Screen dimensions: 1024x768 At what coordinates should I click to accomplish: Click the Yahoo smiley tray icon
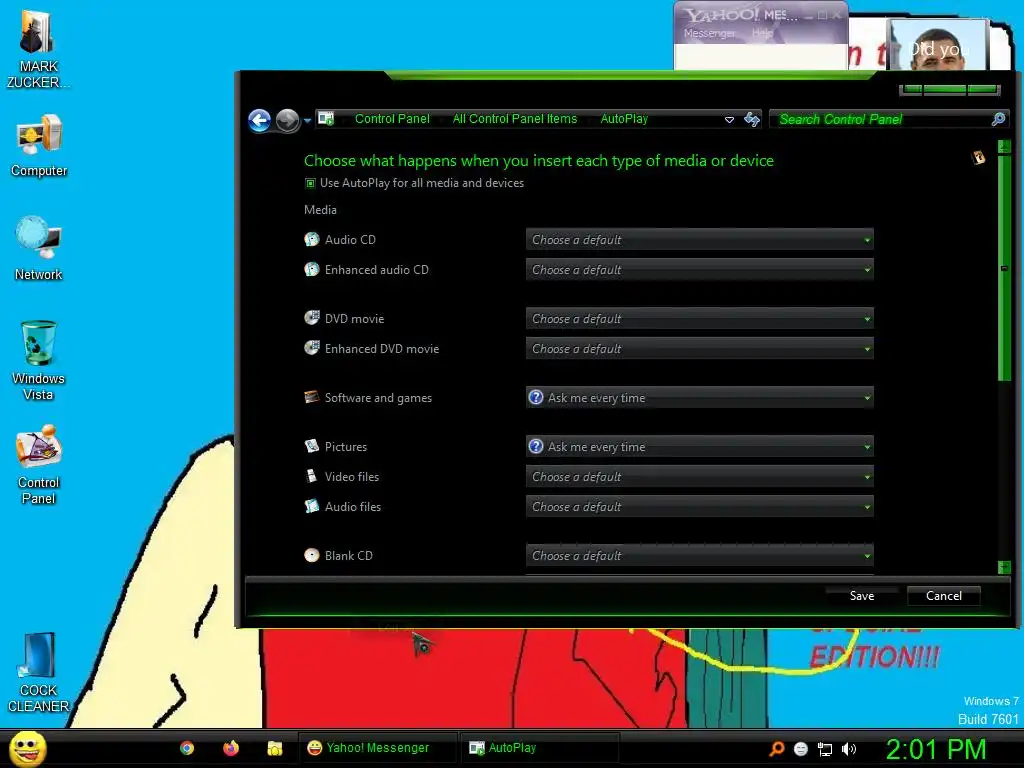tap(801, 749)
